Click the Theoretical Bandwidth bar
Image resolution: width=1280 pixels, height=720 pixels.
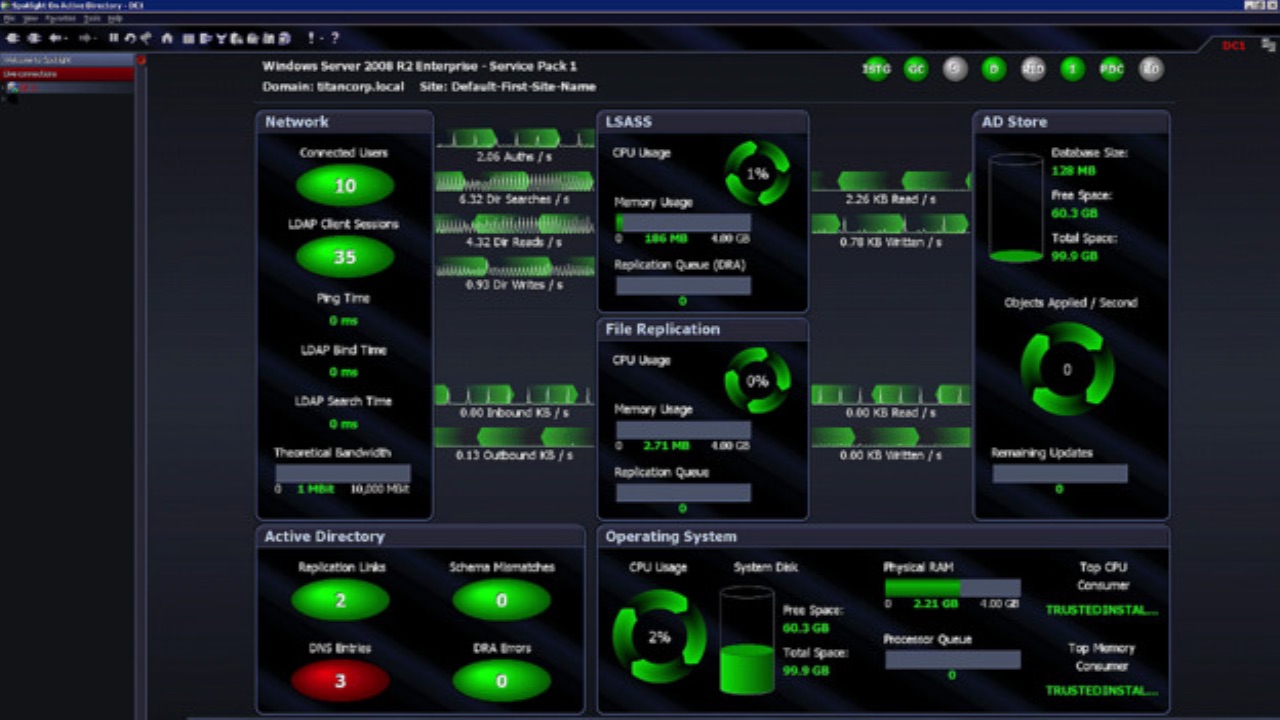tap(343, 473)
